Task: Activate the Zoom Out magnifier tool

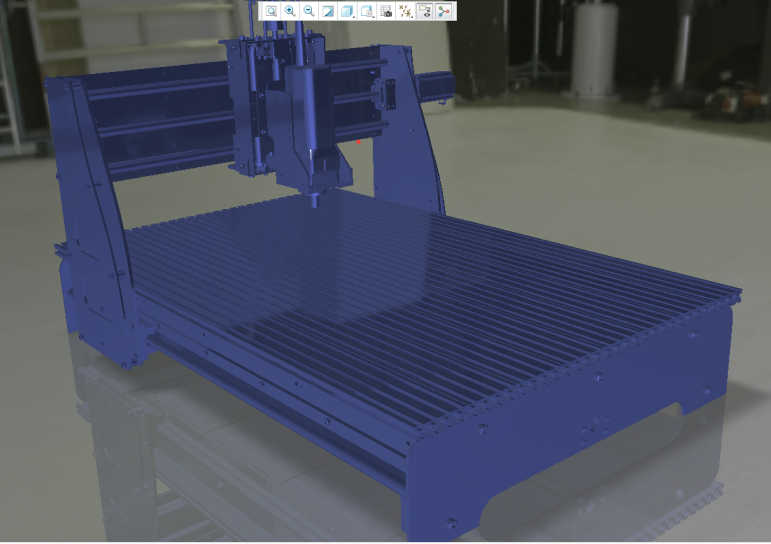Action: click(x=309, y=11)
